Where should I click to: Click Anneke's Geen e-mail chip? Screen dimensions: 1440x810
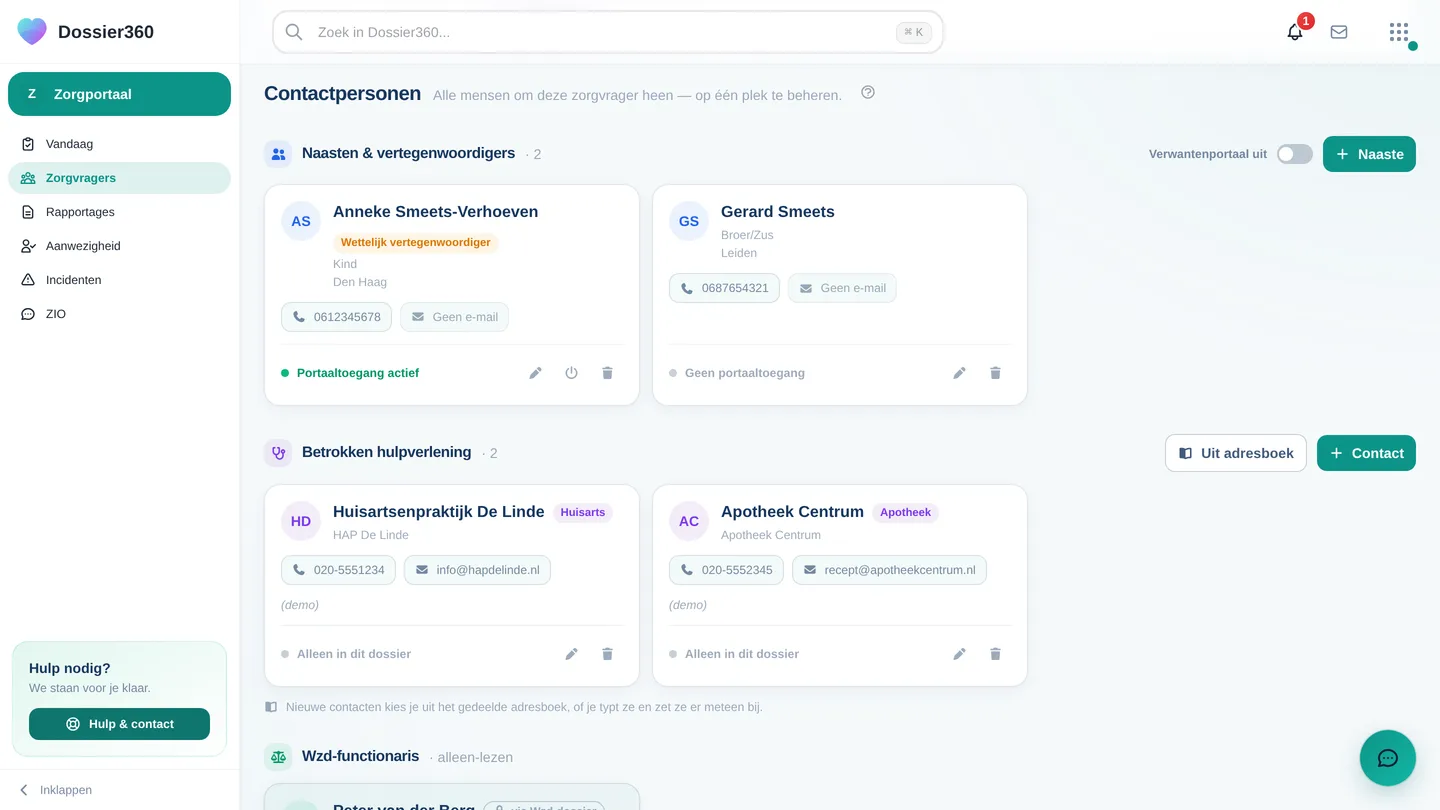click(454, 317)
